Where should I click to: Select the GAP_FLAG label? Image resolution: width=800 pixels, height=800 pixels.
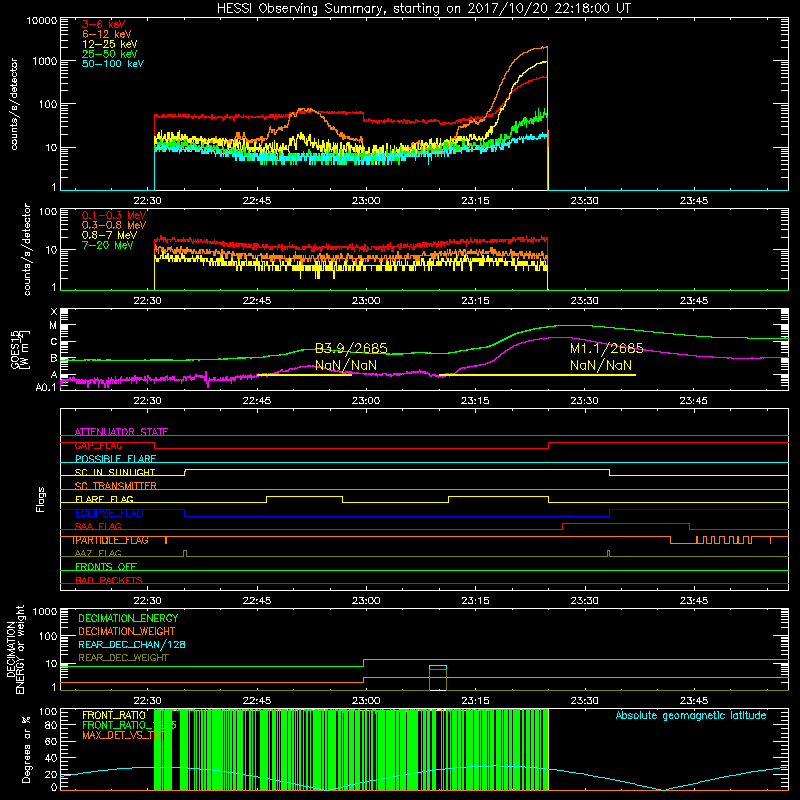tap(98, 445)
